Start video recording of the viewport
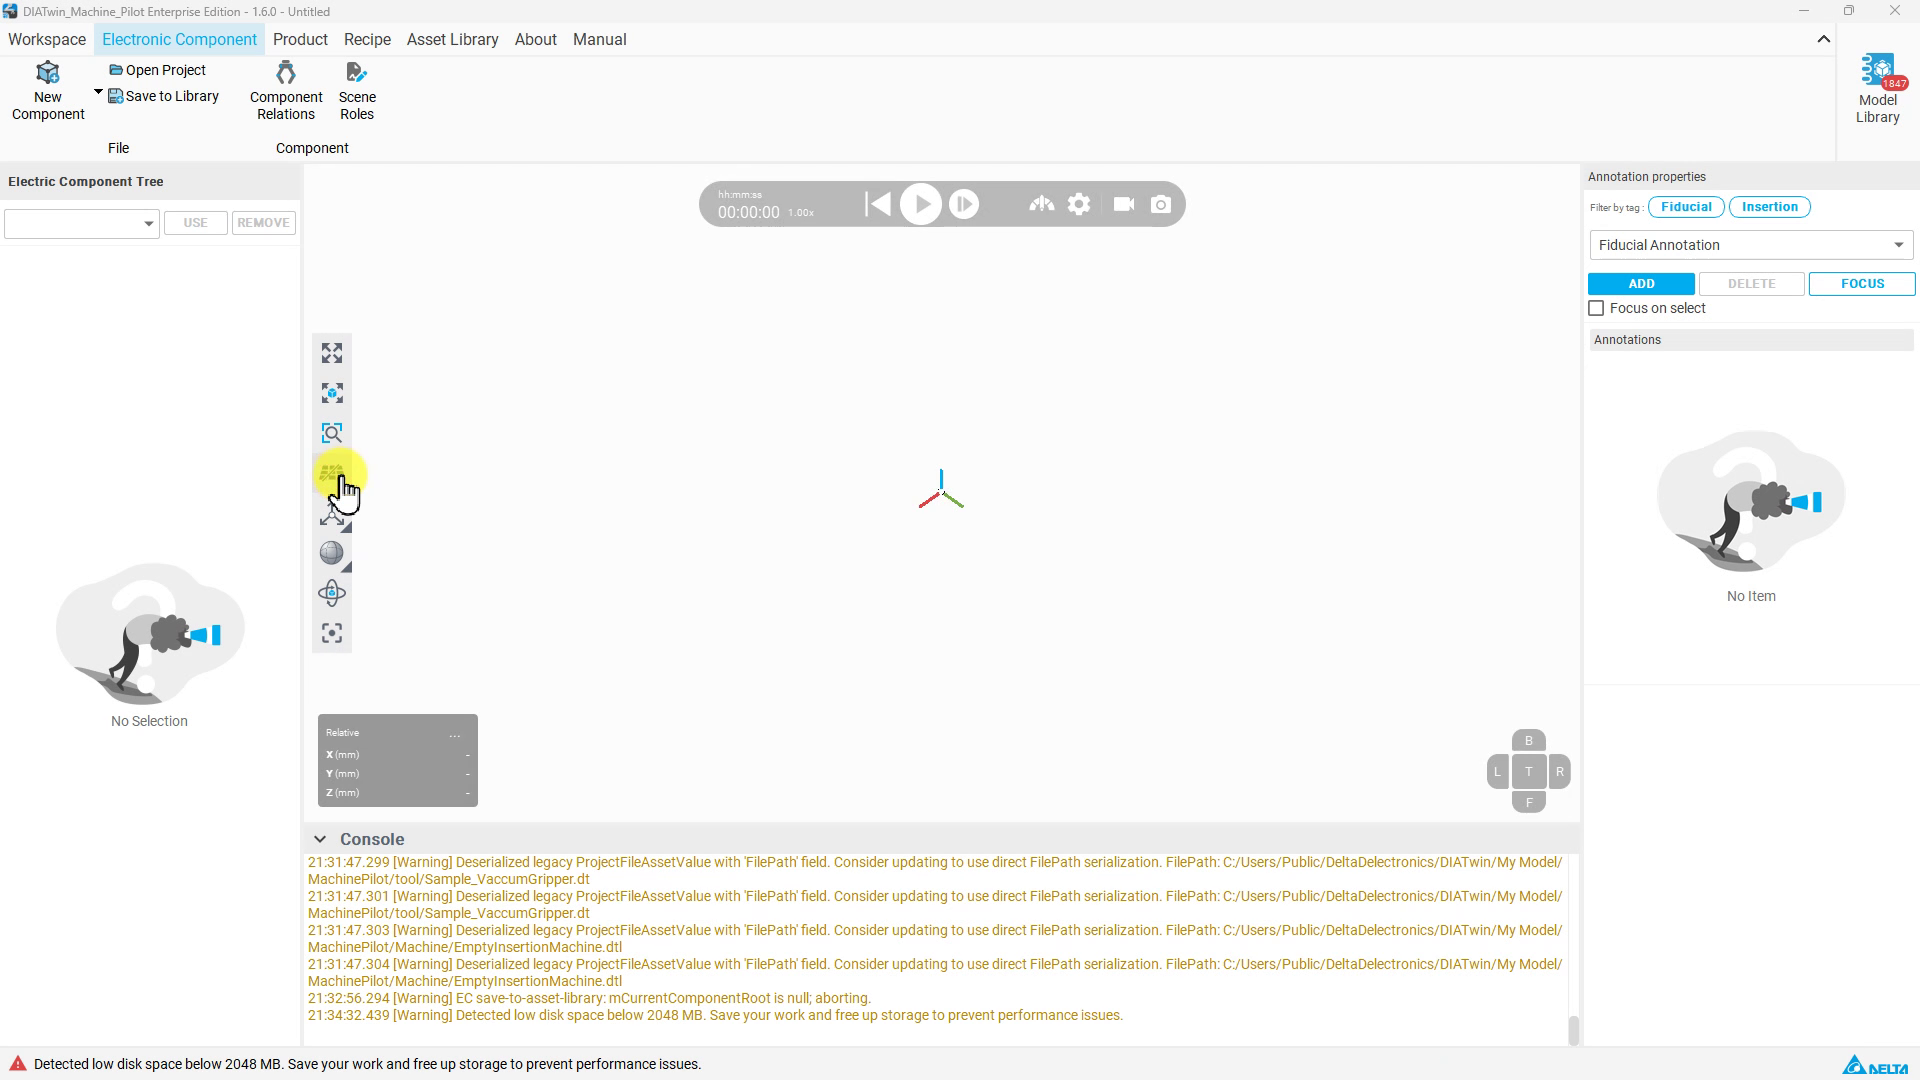 pyautogui.click(x=1124, y=204)
